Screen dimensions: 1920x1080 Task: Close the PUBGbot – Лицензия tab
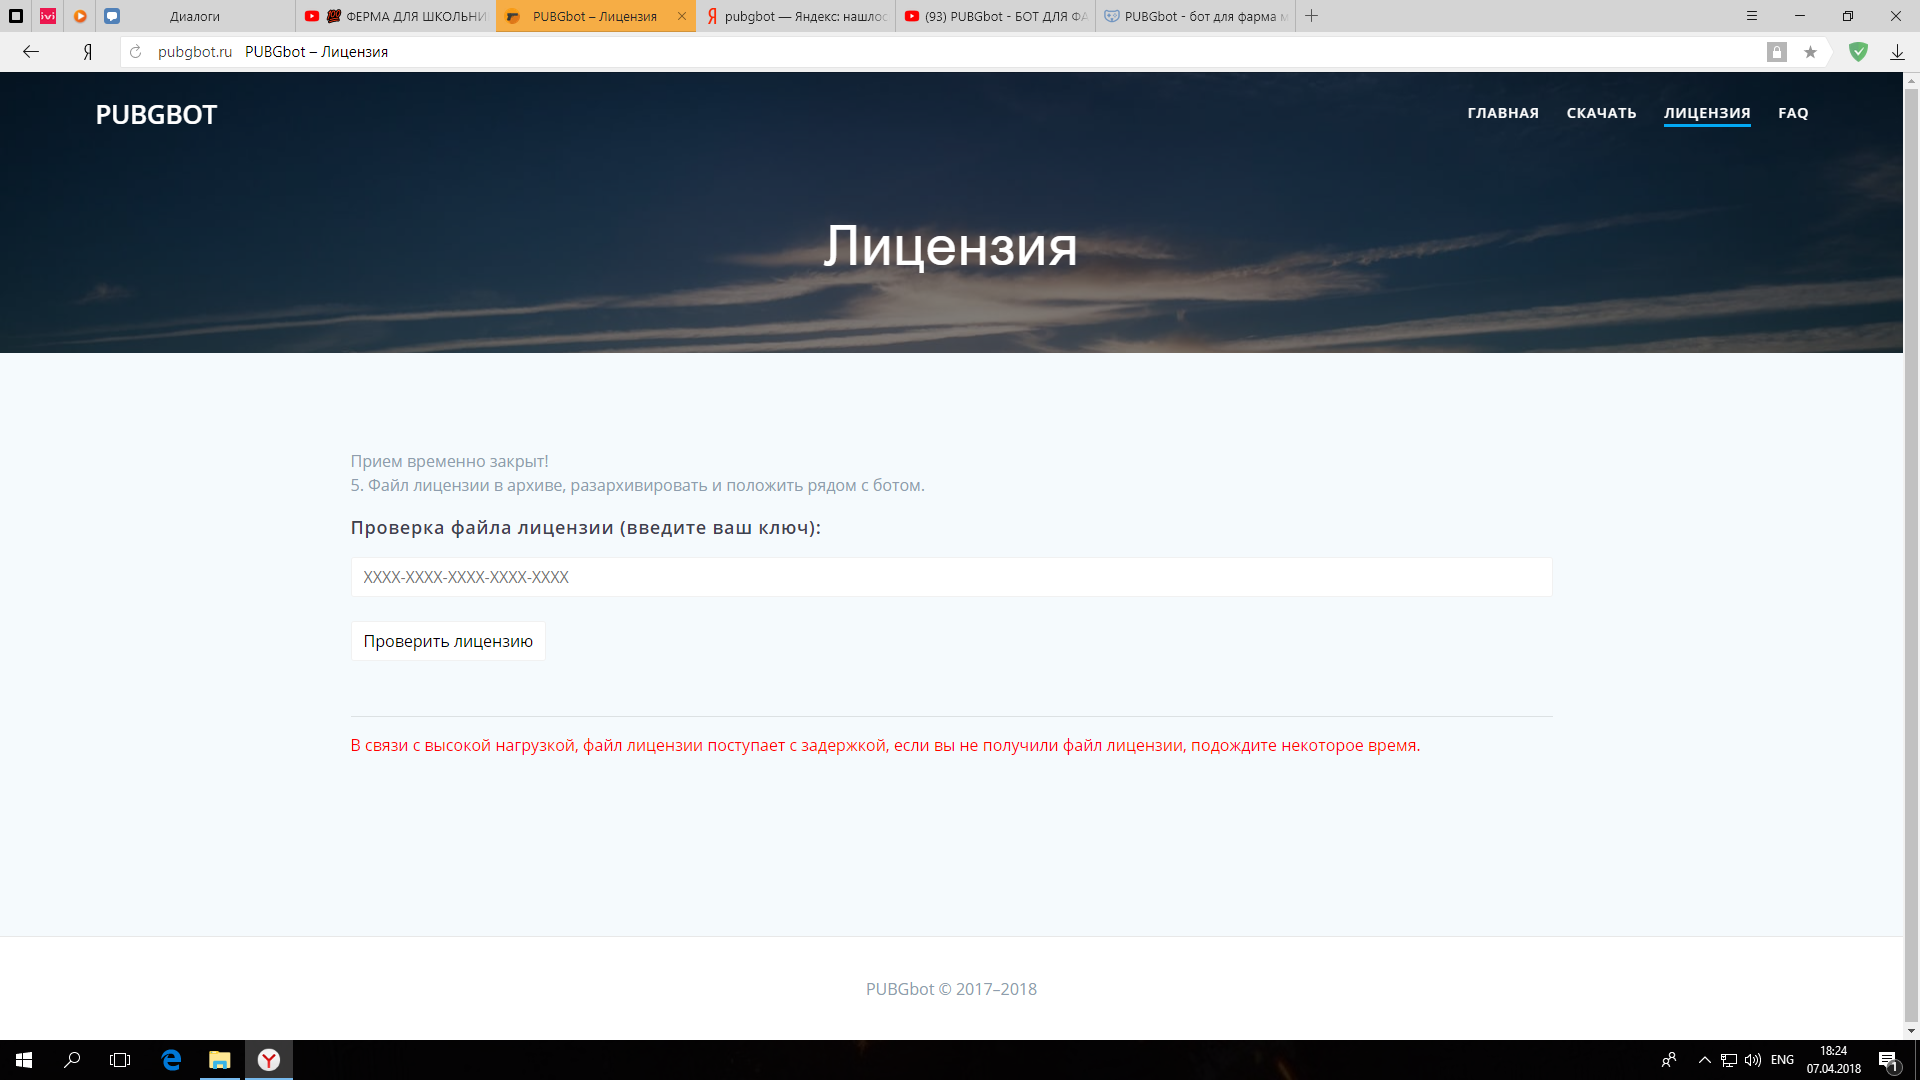[682, 16]
